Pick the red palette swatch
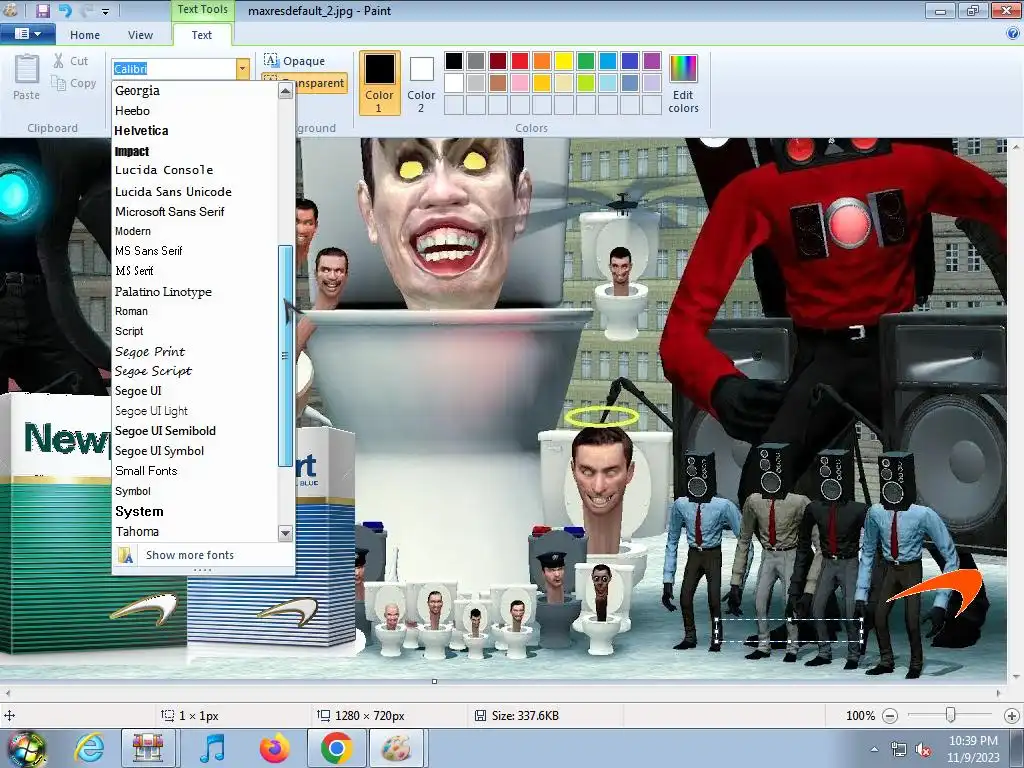 (x=520, y=61)
